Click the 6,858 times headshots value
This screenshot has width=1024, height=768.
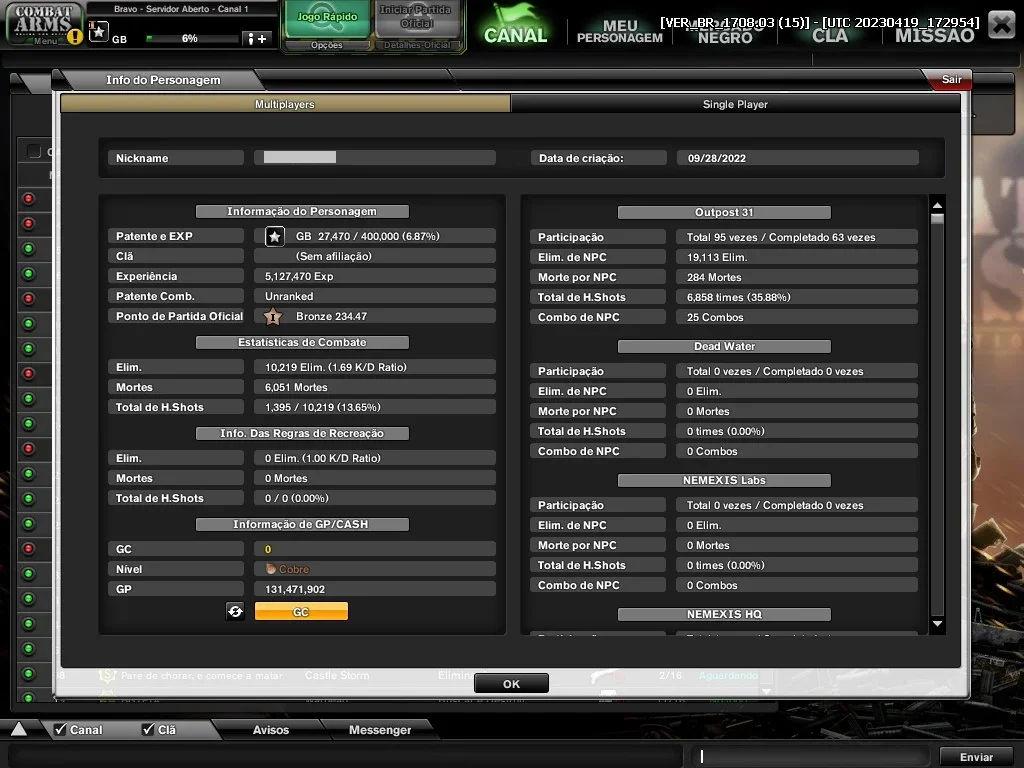point(738,298)
